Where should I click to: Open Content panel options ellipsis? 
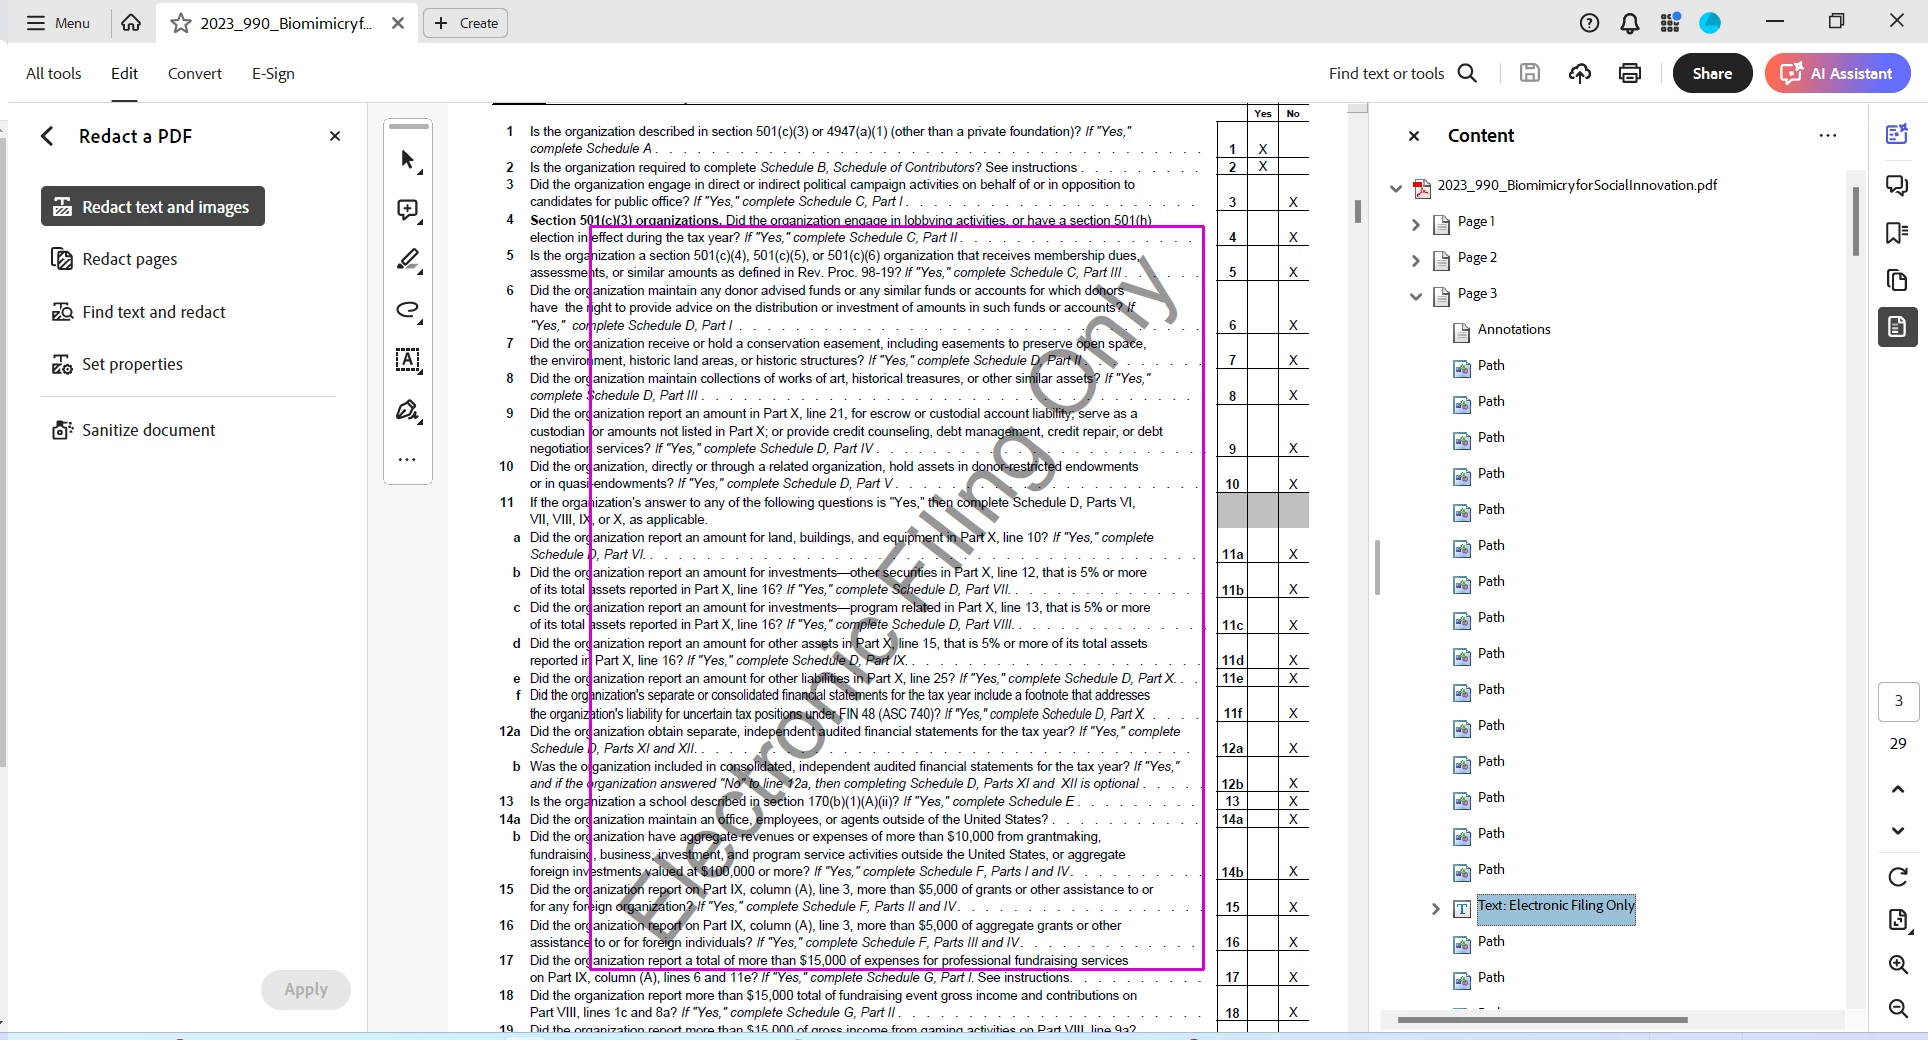pyautogui.click(x=1828, y=136)
